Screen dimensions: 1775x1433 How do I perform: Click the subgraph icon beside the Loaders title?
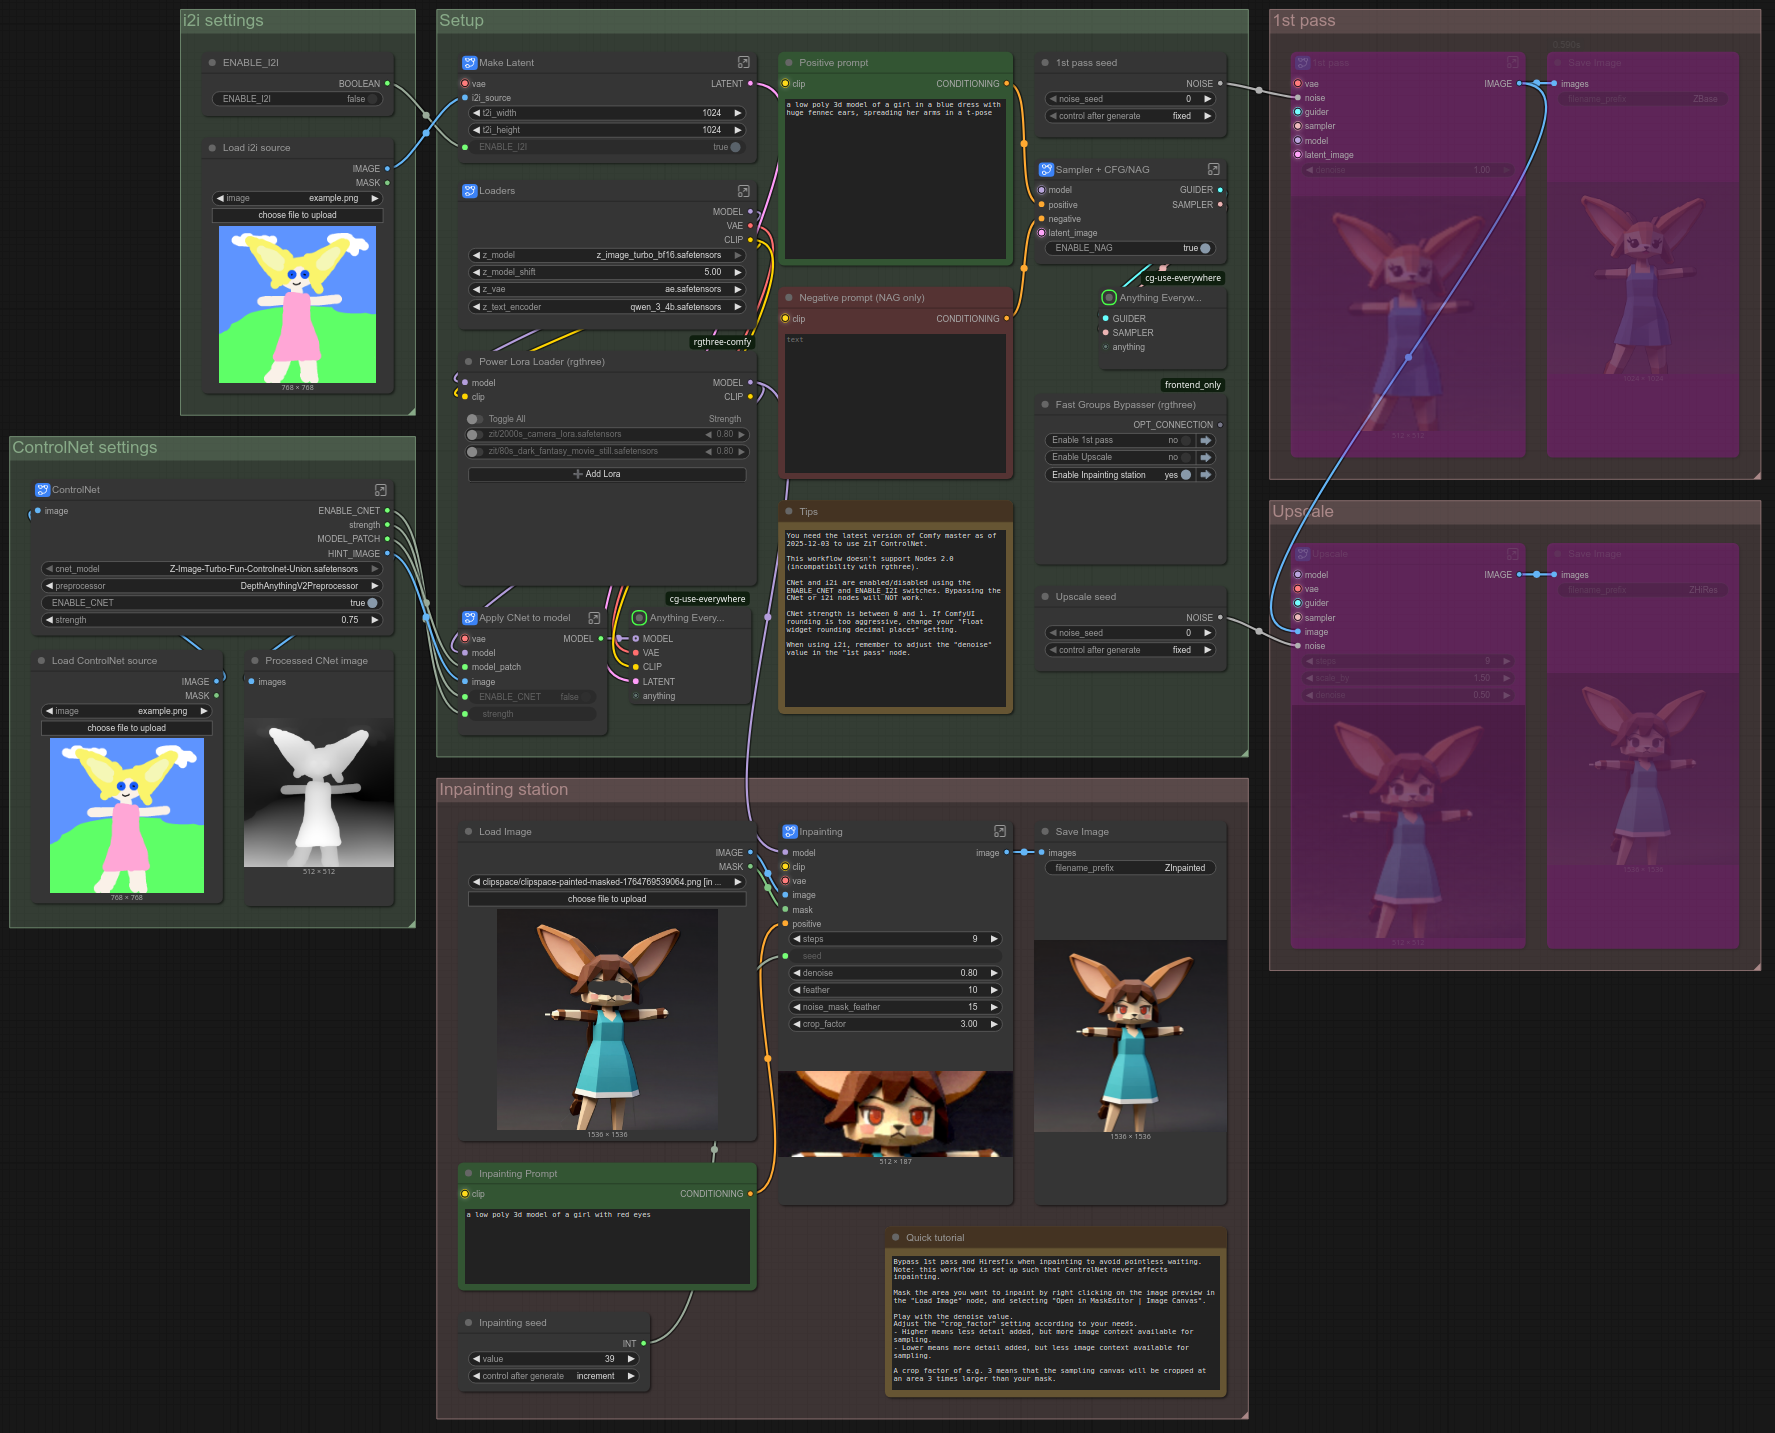coord(469,191)
